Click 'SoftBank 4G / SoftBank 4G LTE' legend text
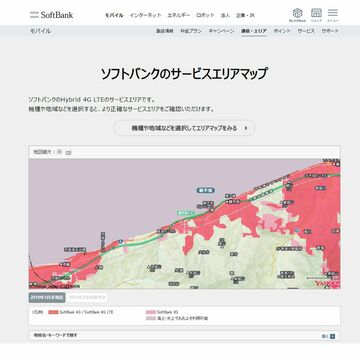360x360 pixels. click(87, 312)
